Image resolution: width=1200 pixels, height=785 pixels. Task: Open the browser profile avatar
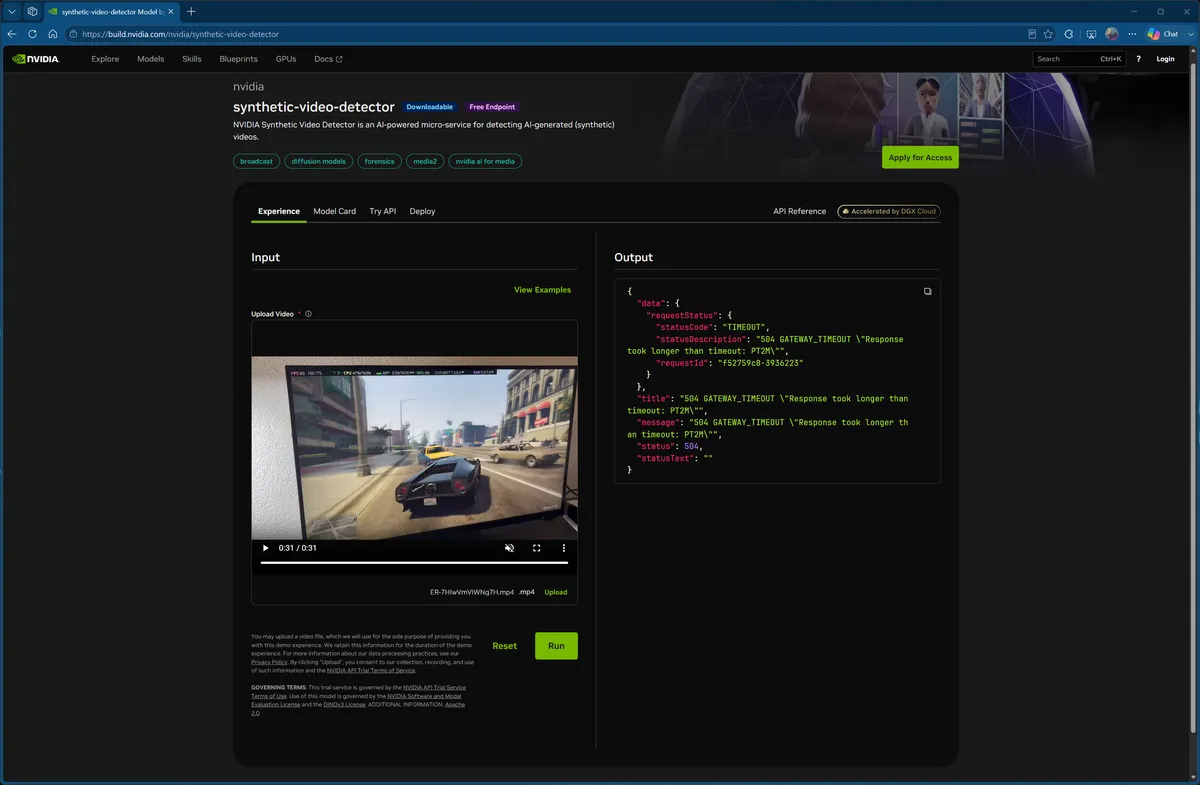pyautogui.click(x=1112, y=33)
